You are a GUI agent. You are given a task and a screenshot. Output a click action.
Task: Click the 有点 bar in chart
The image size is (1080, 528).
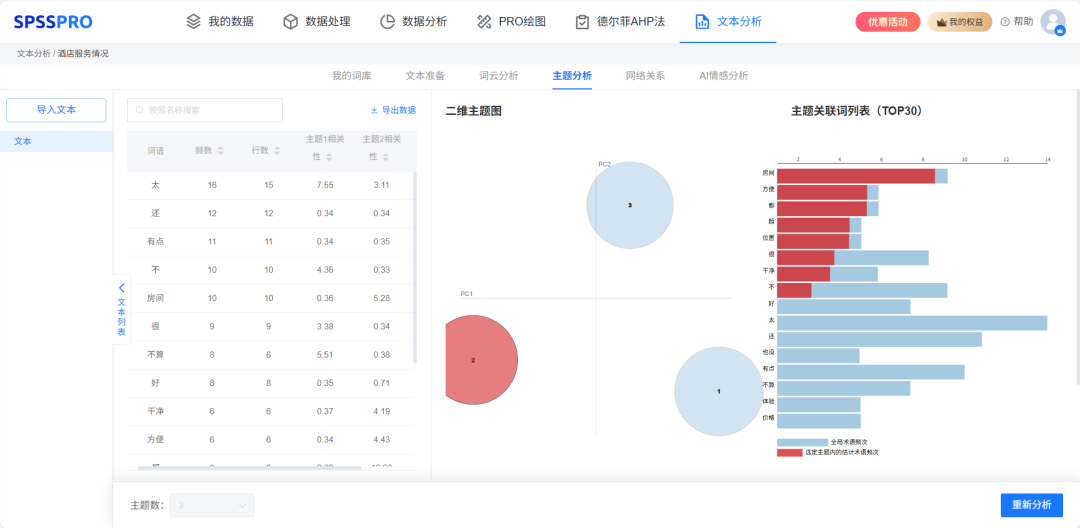pos(871,372)
